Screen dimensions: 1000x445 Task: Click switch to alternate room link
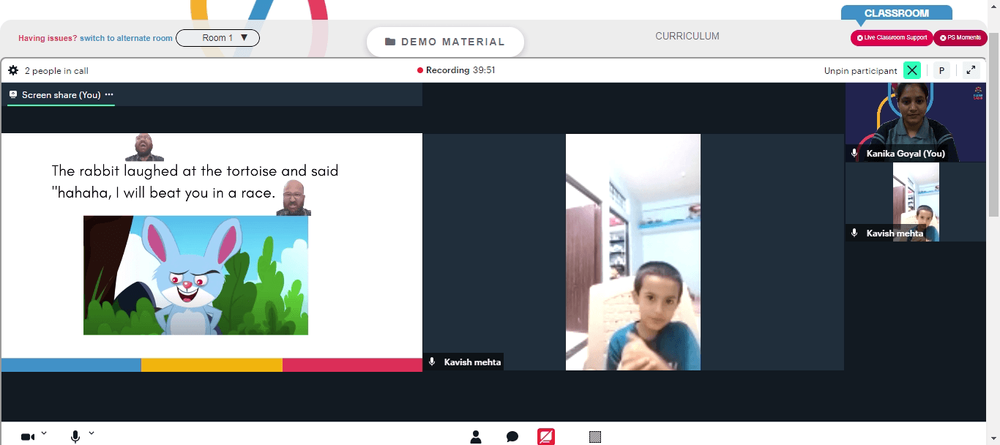(126, 38)
